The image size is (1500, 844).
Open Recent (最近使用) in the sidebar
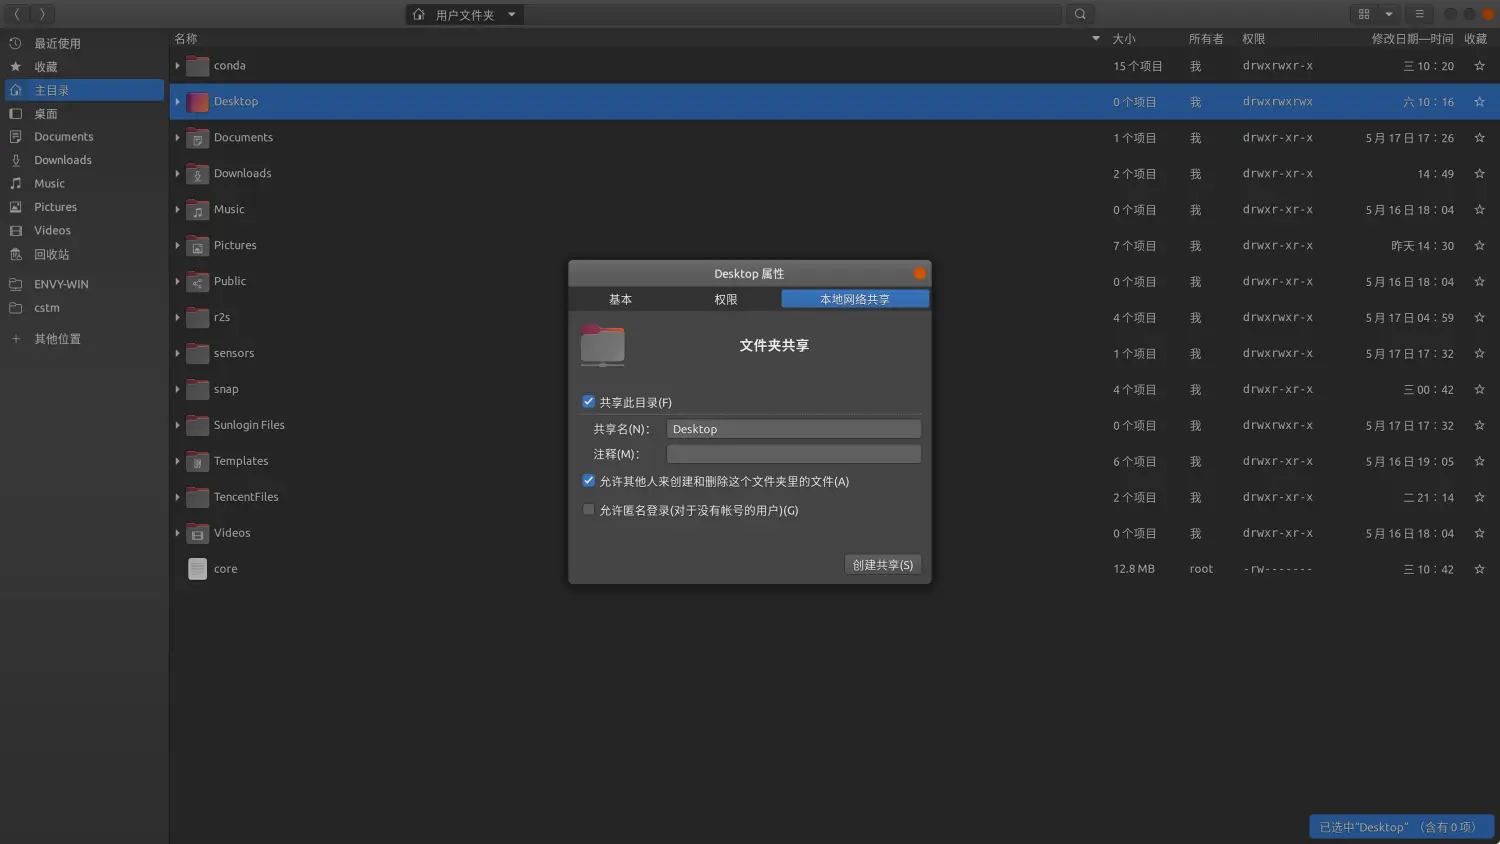(x=57, y=43)
